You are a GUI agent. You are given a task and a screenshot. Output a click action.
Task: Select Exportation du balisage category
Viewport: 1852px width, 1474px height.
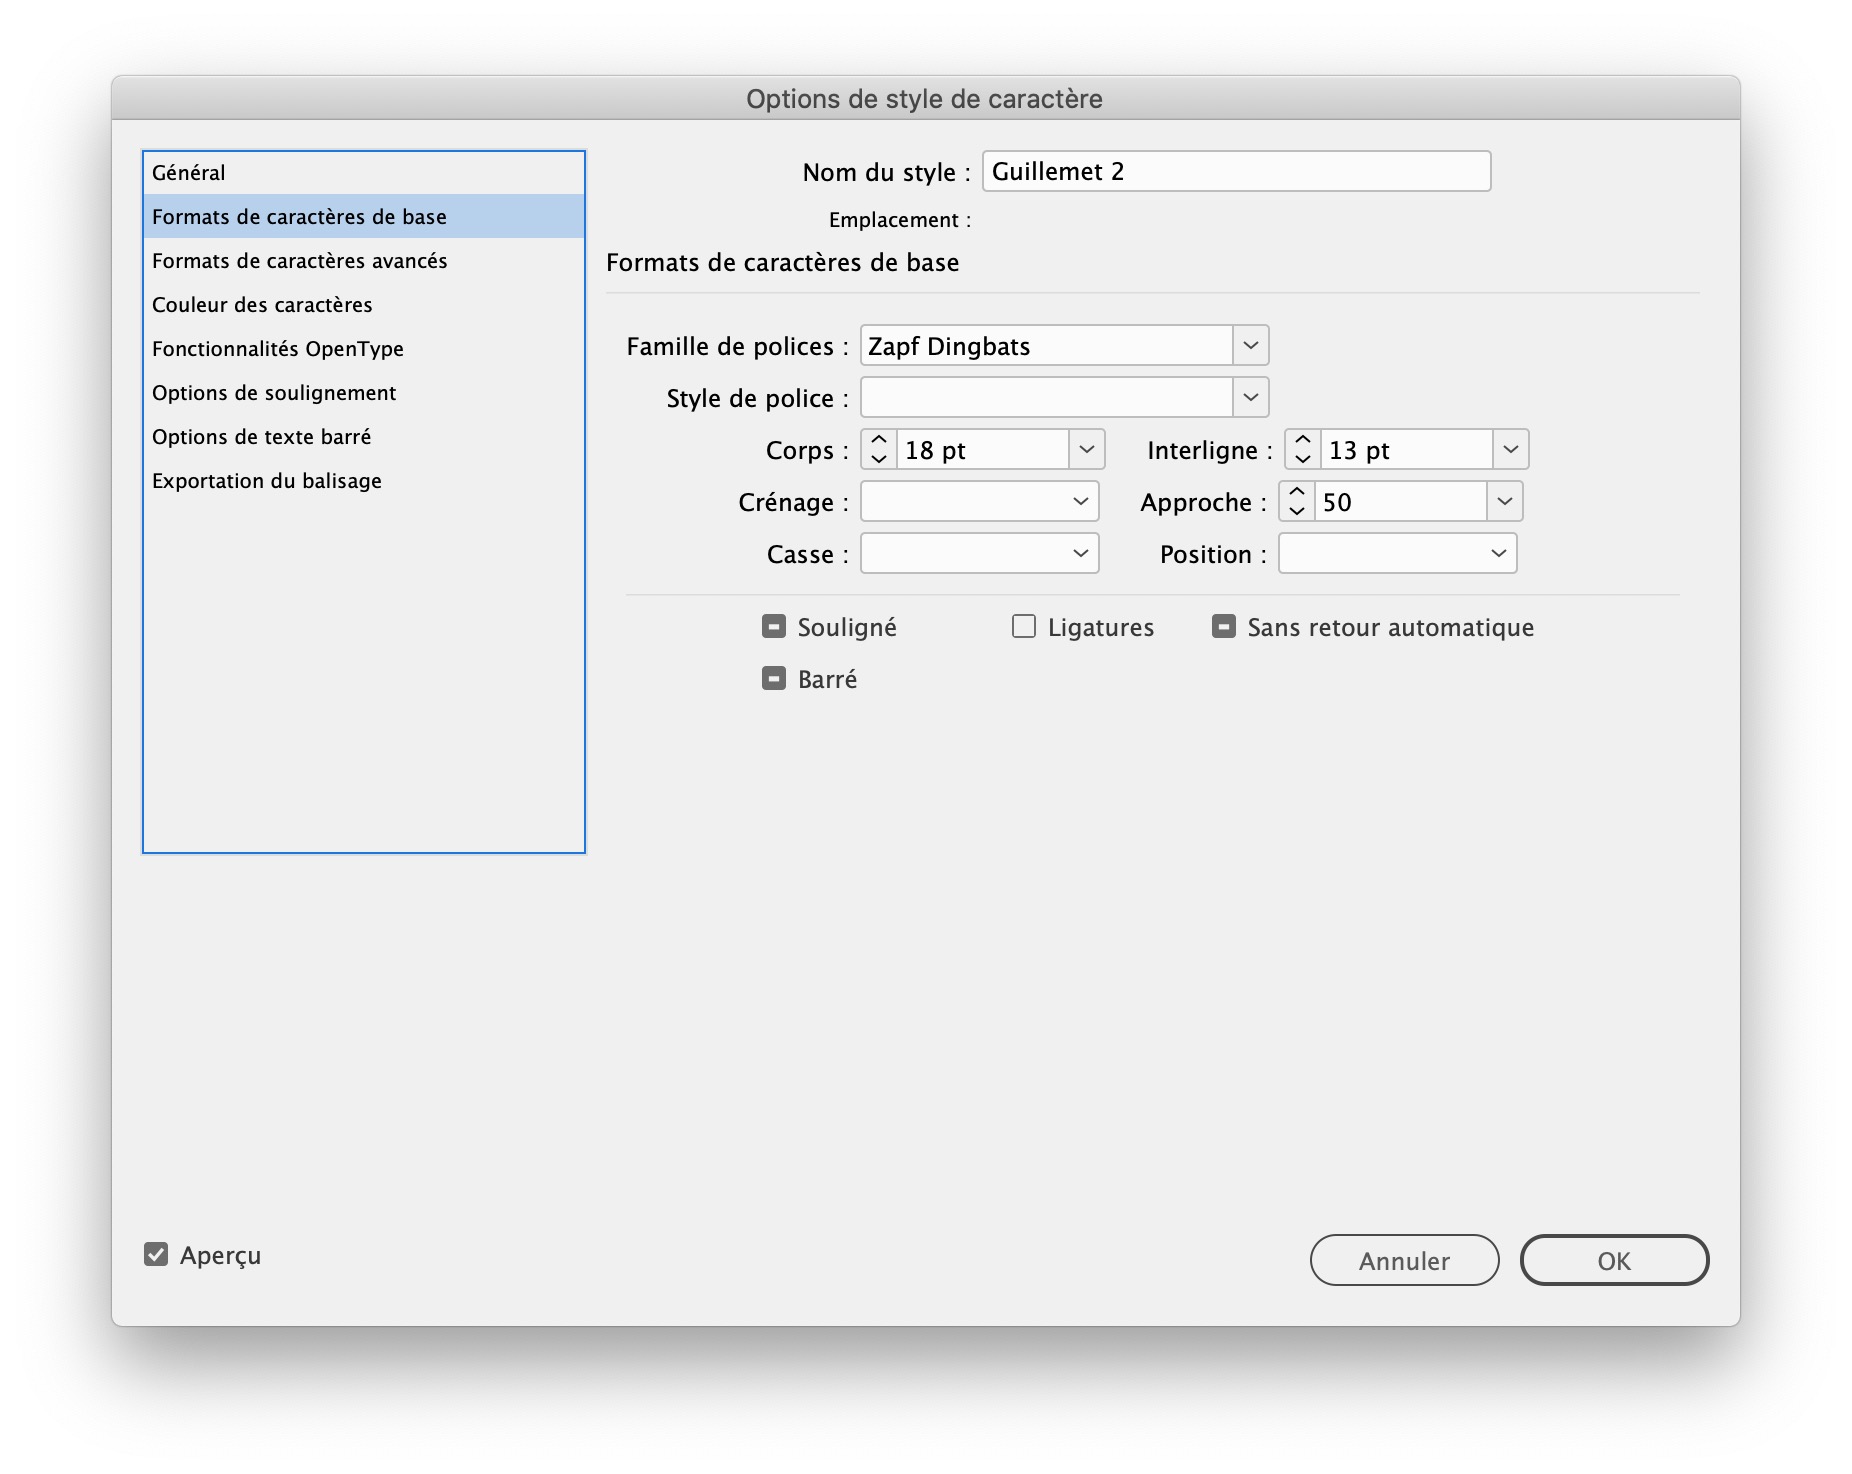(266, 480)
